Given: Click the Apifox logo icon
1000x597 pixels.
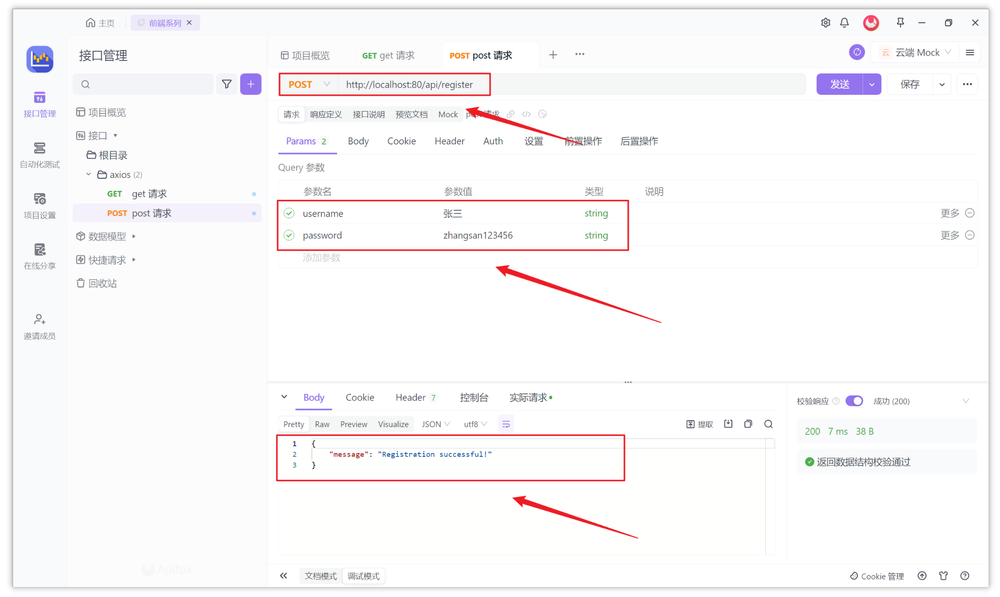Looking at the screenshot, I should coord(40,59).
